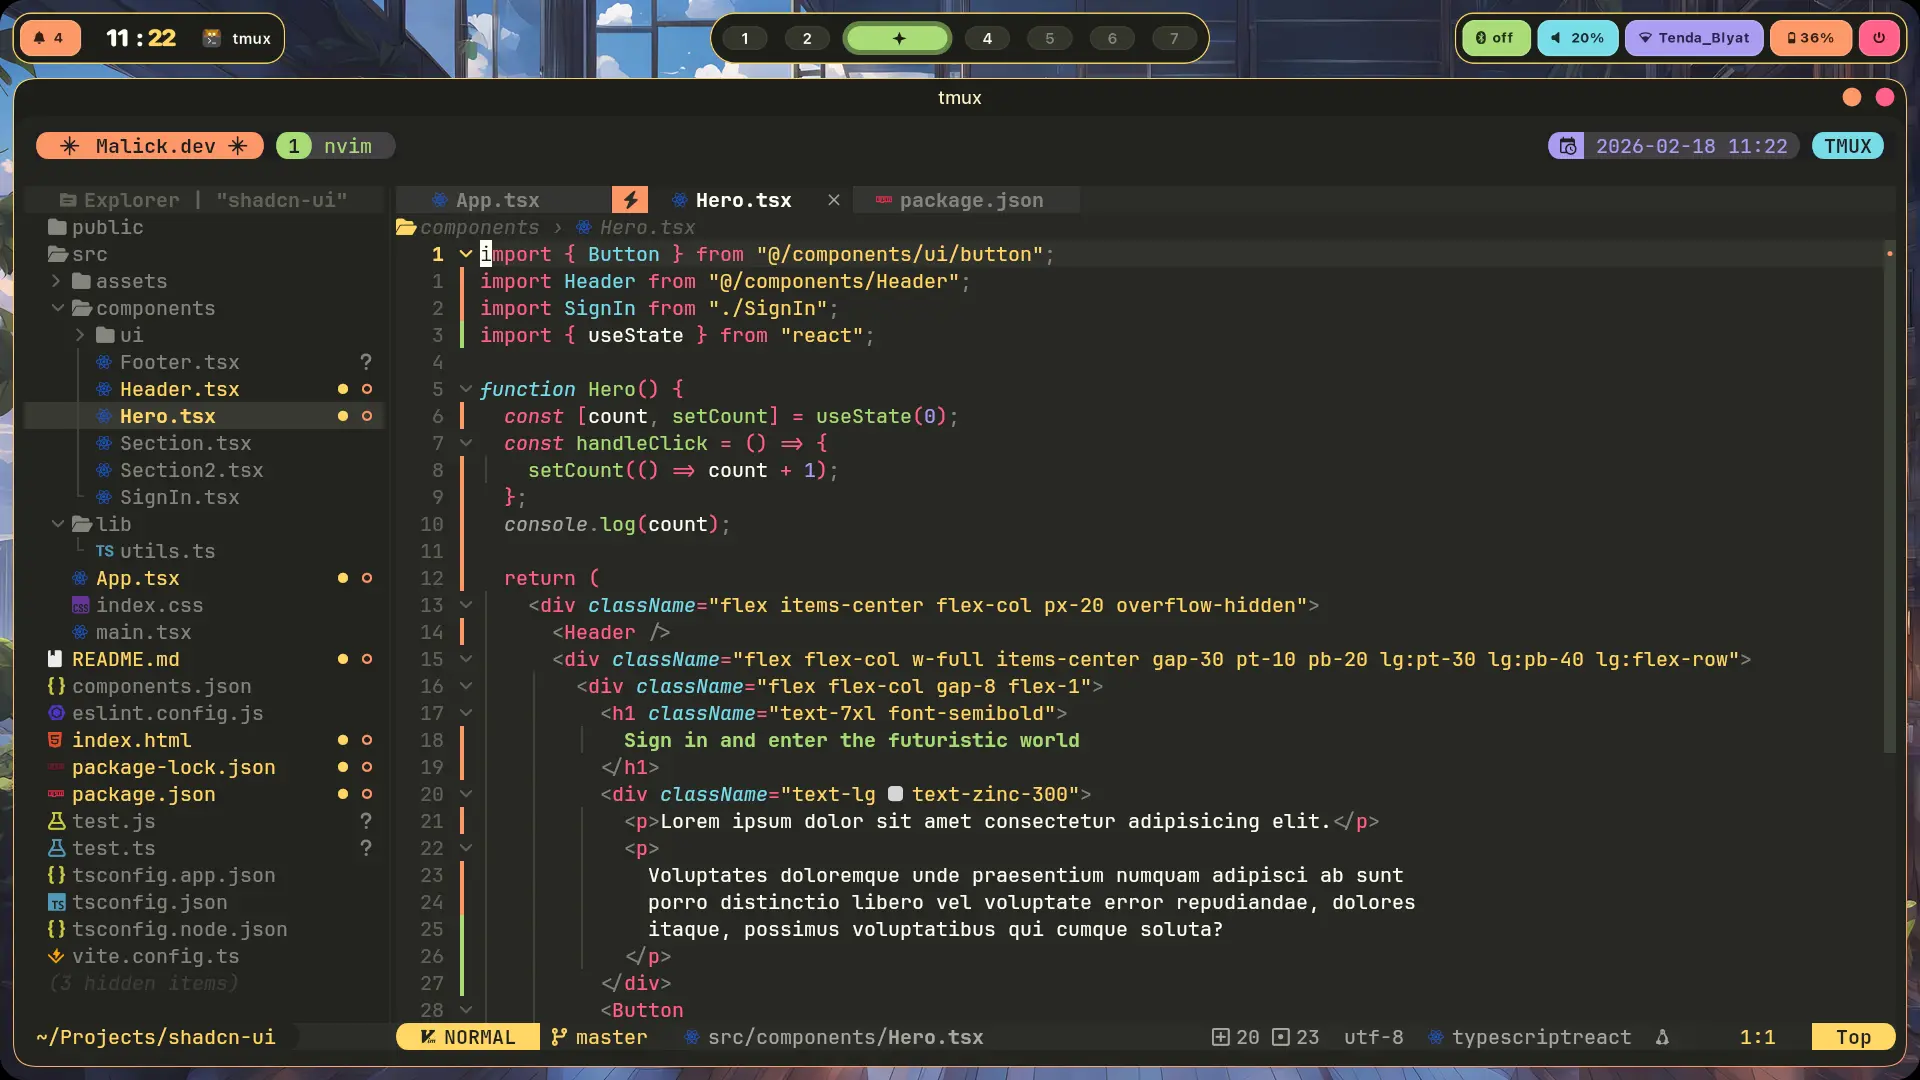Switch to workspace 4
Viewport: 1920px width, 1080px height.
pos(987,38)
